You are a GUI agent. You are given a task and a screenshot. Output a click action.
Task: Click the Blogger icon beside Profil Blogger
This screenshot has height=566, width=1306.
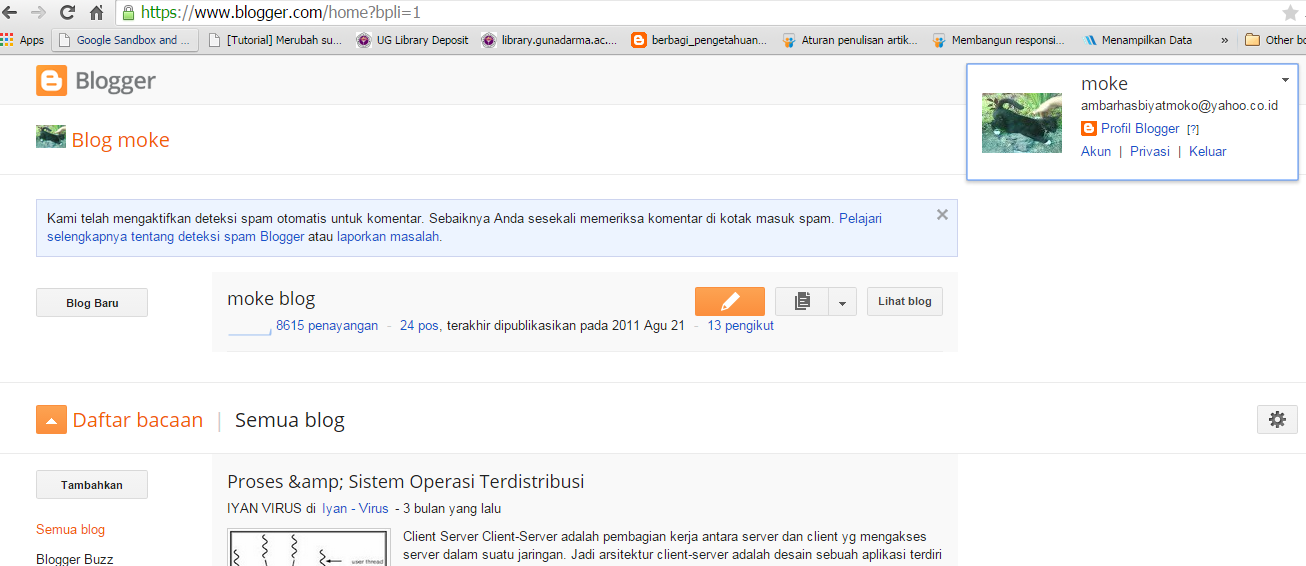tap(1089, 128)
